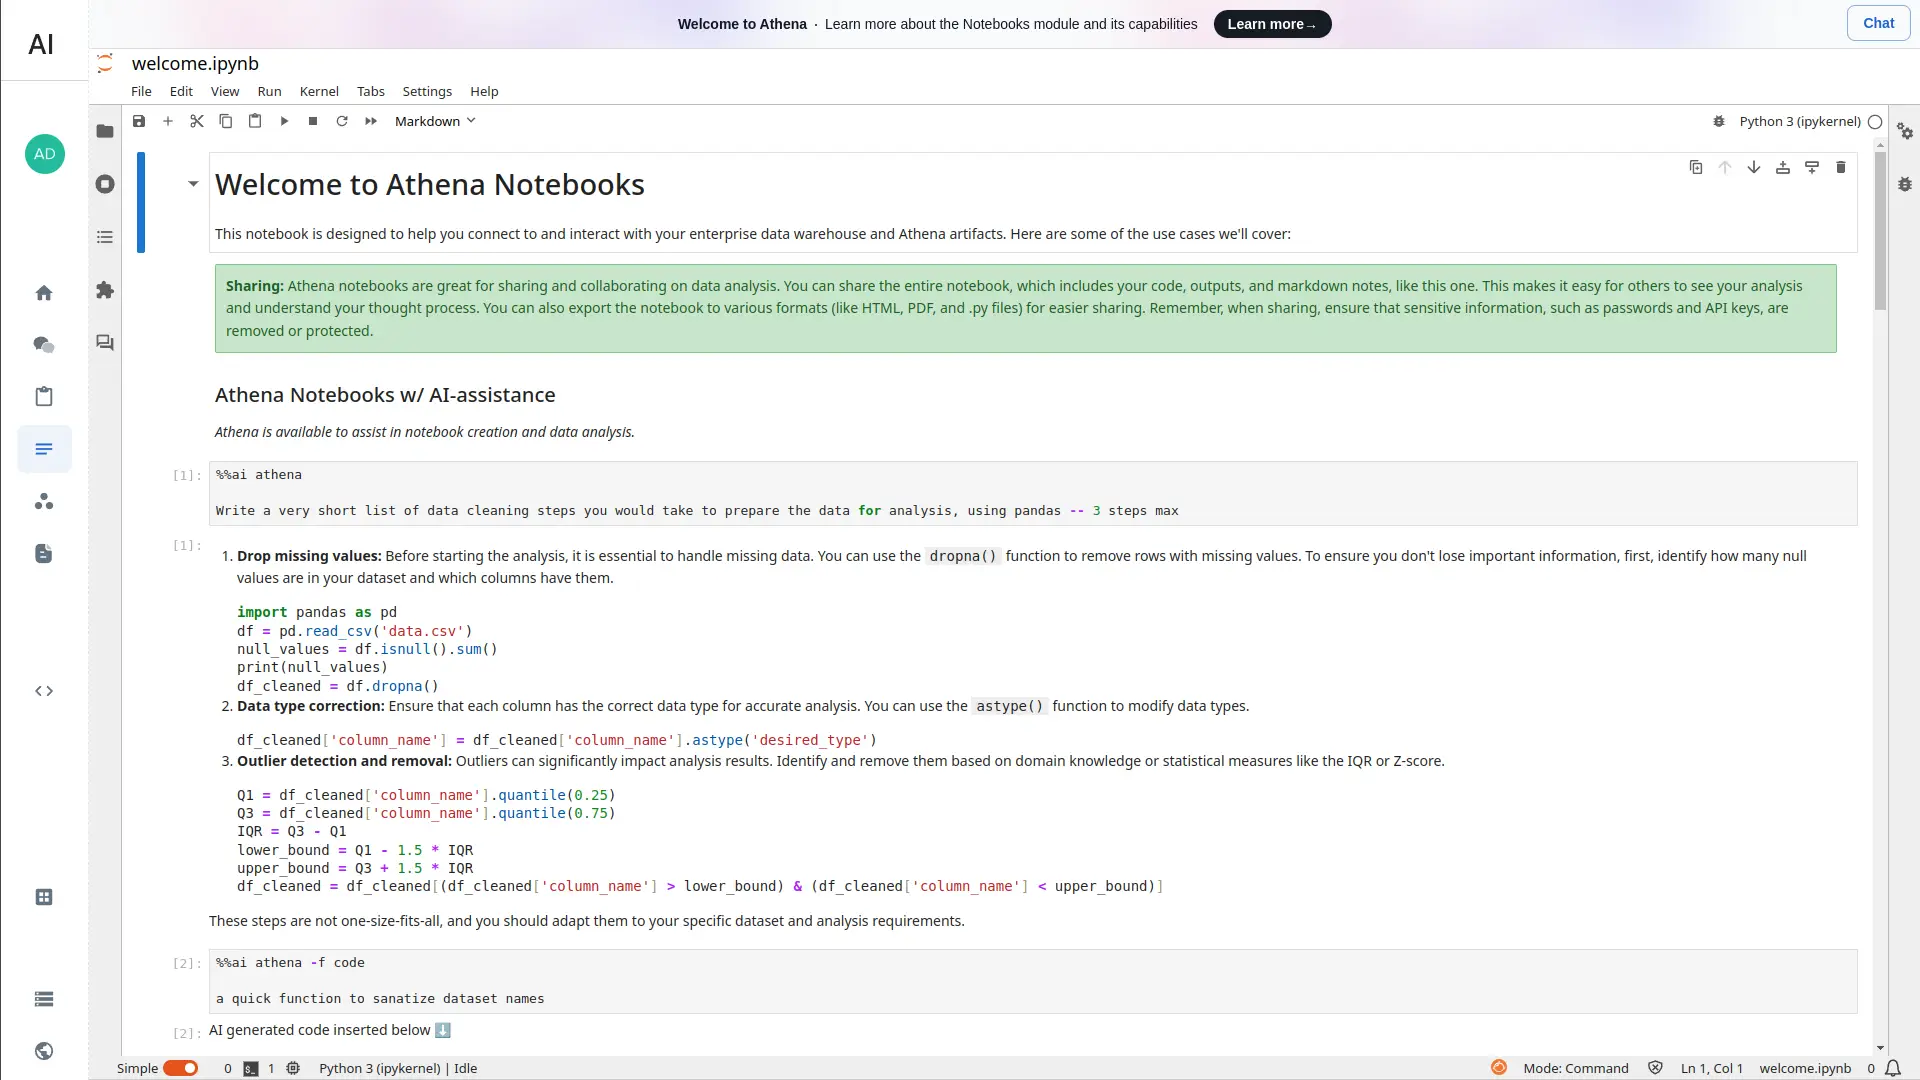Viewport: 1920px width, 1080px height.
Task: Click Learn more about Notebooks button
Action: pyautogui.click(x=1271, y=24)
